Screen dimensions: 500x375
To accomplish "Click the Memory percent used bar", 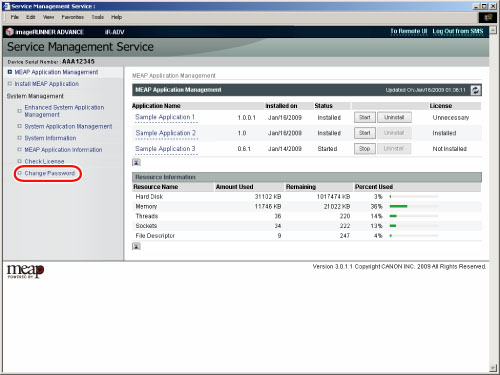I will (414, 206).
